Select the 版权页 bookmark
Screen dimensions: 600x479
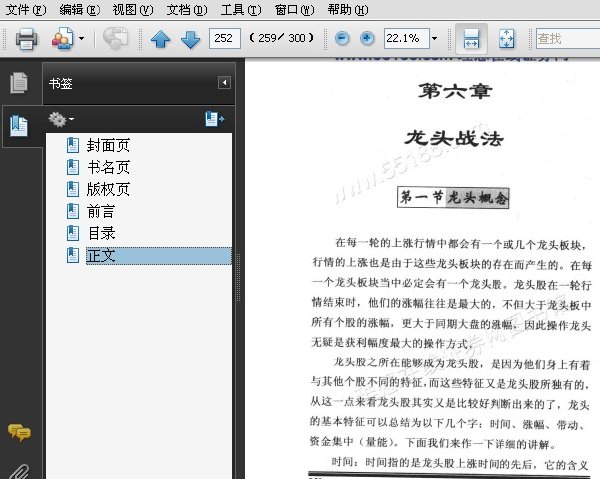[108, 189]
